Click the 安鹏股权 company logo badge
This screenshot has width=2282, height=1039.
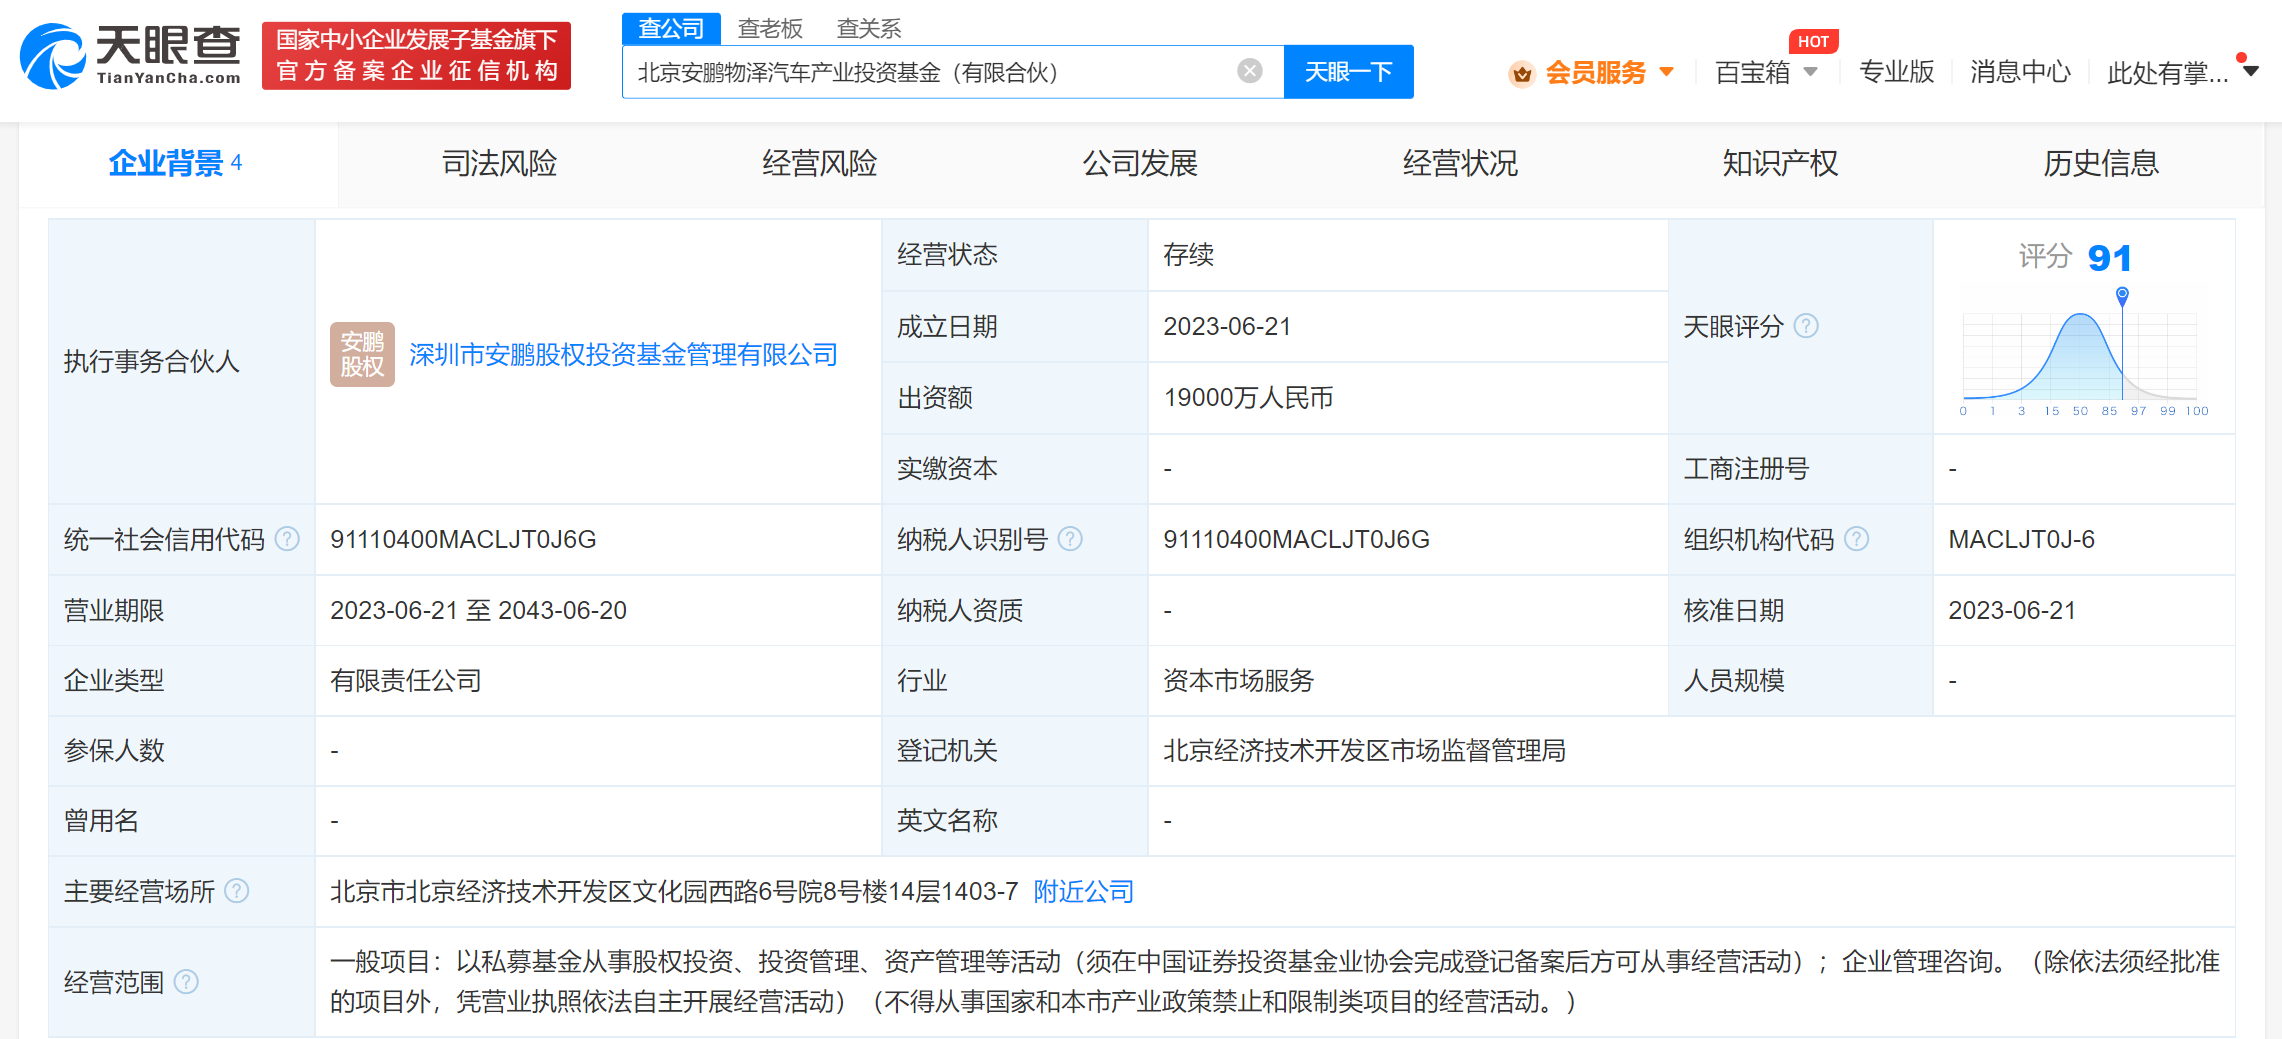click(362, 354)
